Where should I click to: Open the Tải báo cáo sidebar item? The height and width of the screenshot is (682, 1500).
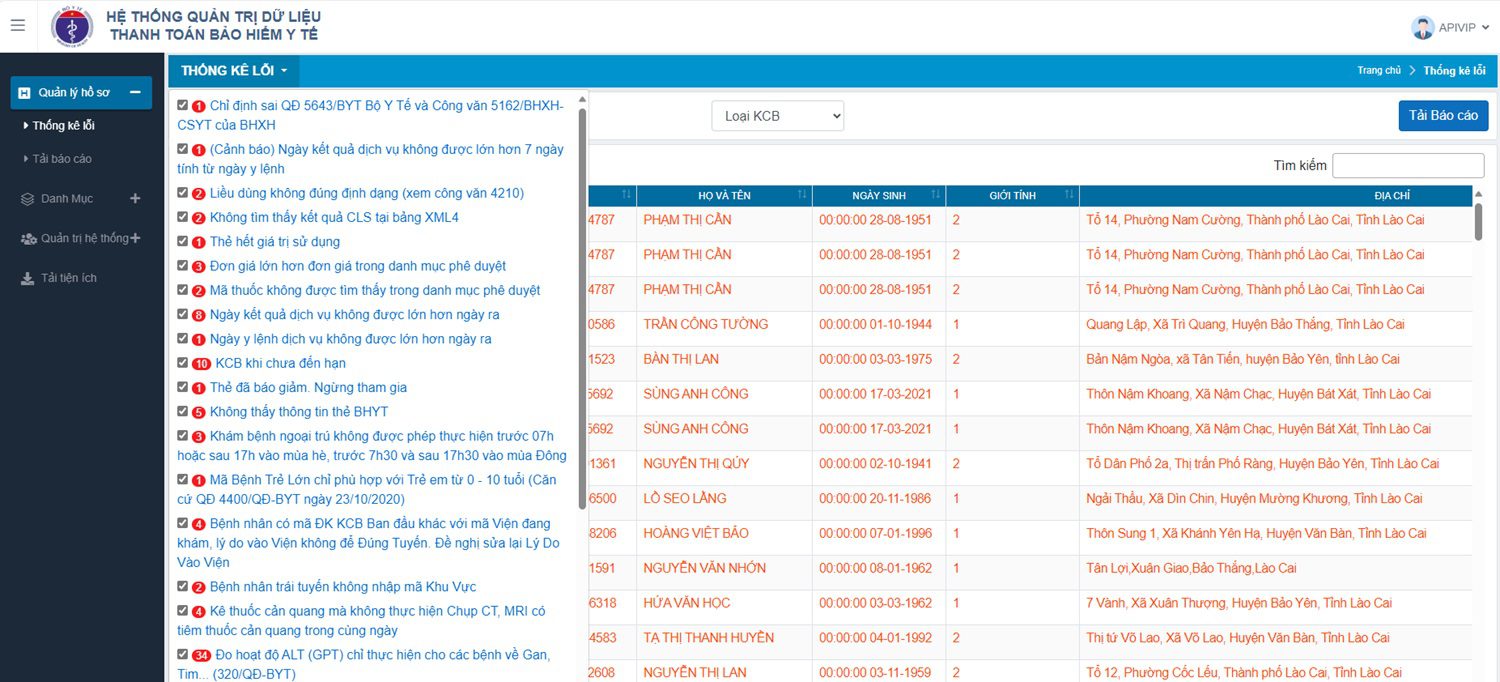[x=62, y=159]
